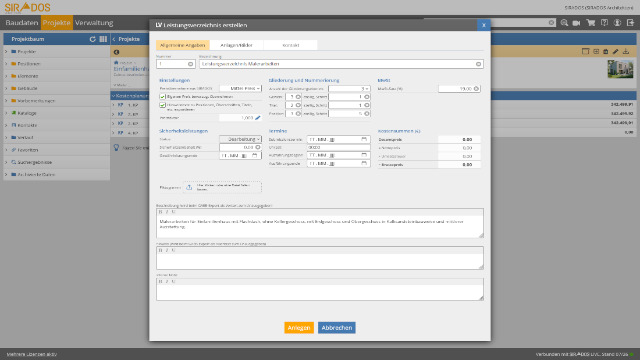The height and width of the screenshot is (360, 640).
Task: Open the Status Bearbeitung dropdown
Action: [x=240, y=139]
